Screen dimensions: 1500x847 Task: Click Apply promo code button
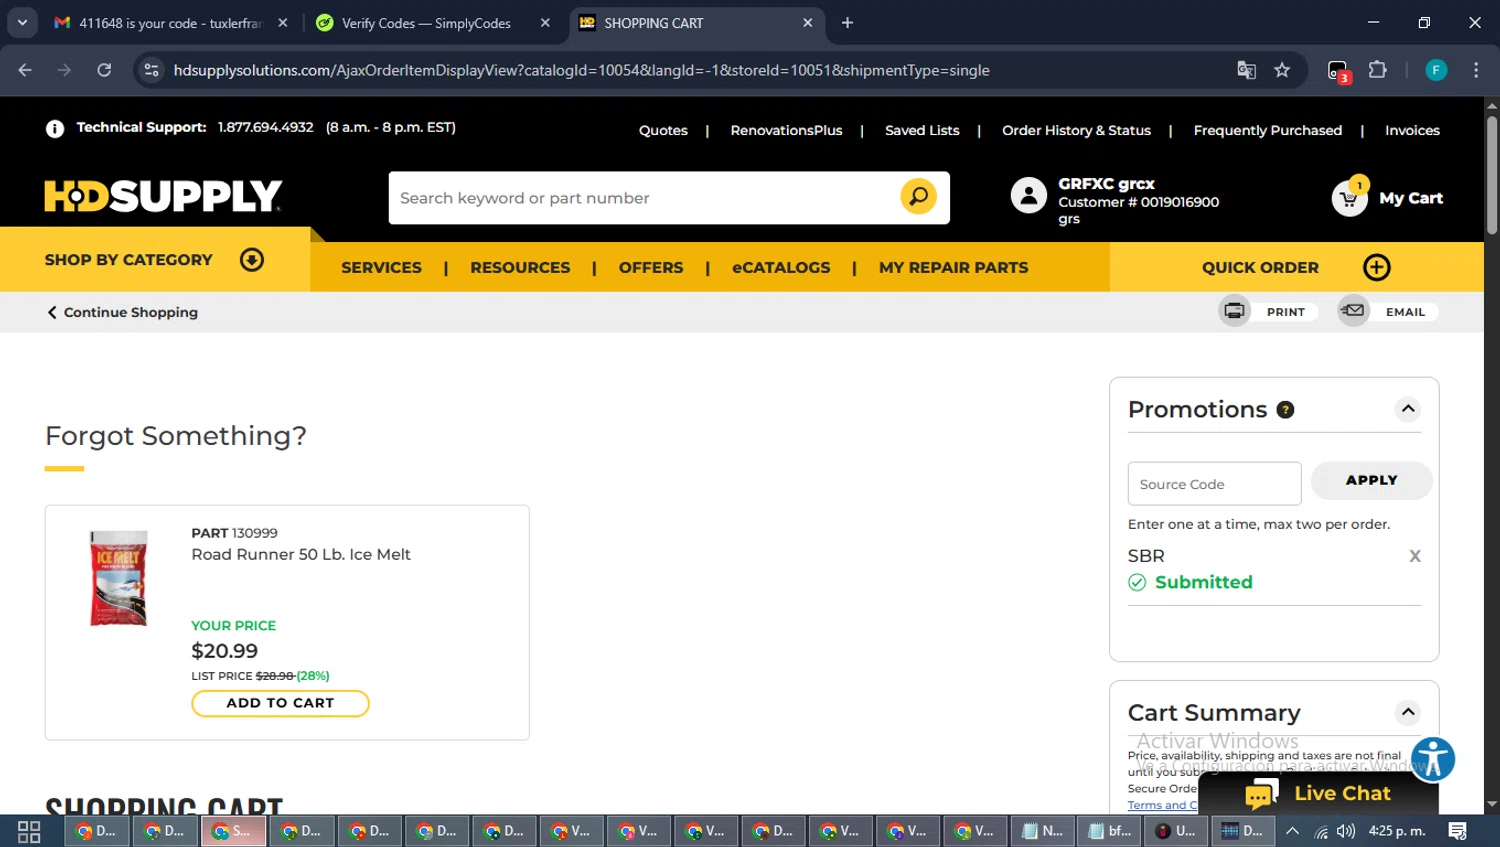[x=1371, y=480]
